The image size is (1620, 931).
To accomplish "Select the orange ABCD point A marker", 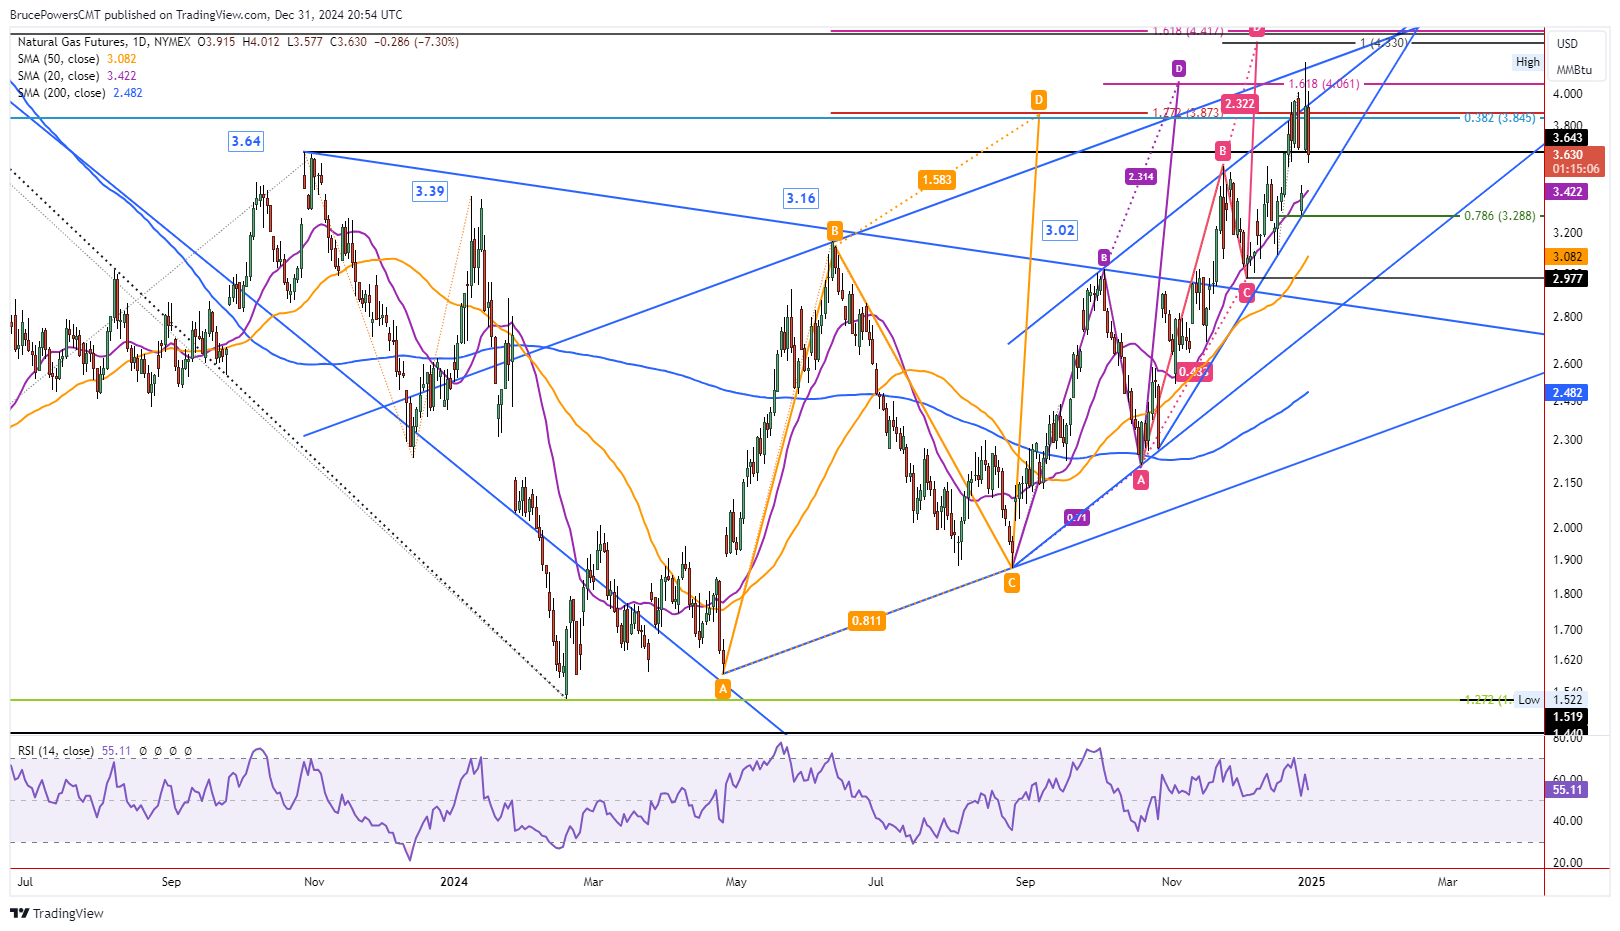I will click(723, 689).
